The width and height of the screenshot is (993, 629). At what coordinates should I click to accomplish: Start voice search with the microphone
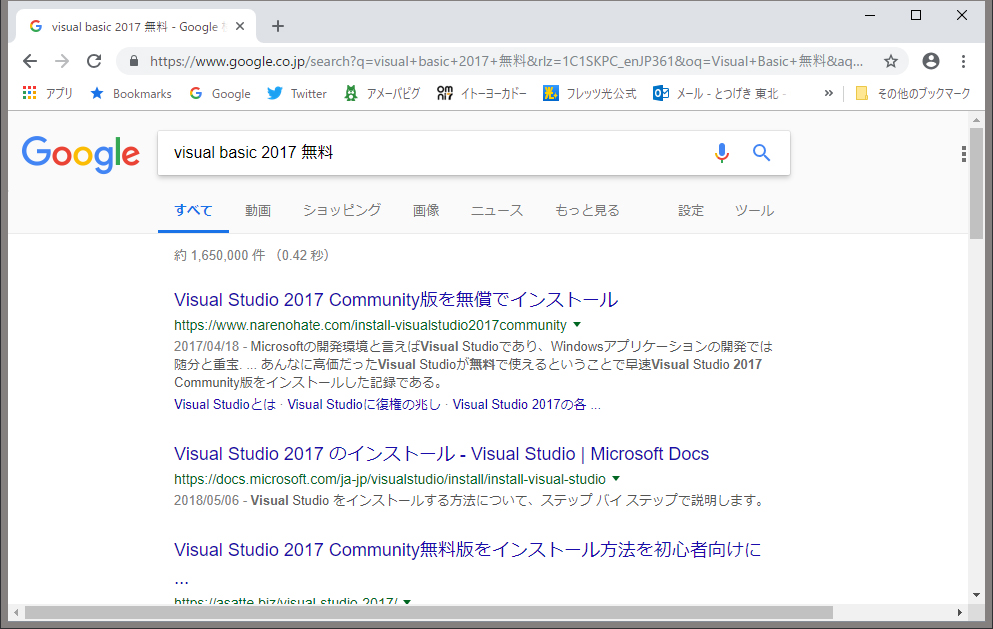pos(721,153)
